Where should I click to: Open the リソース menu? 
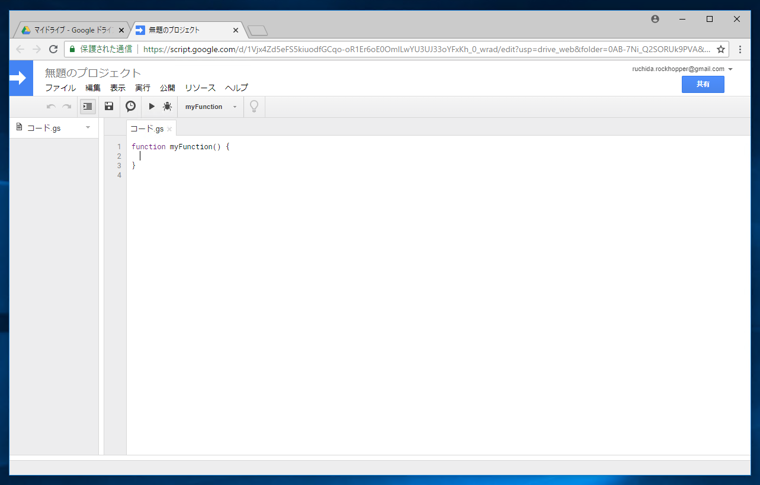(x=200, y=88)
